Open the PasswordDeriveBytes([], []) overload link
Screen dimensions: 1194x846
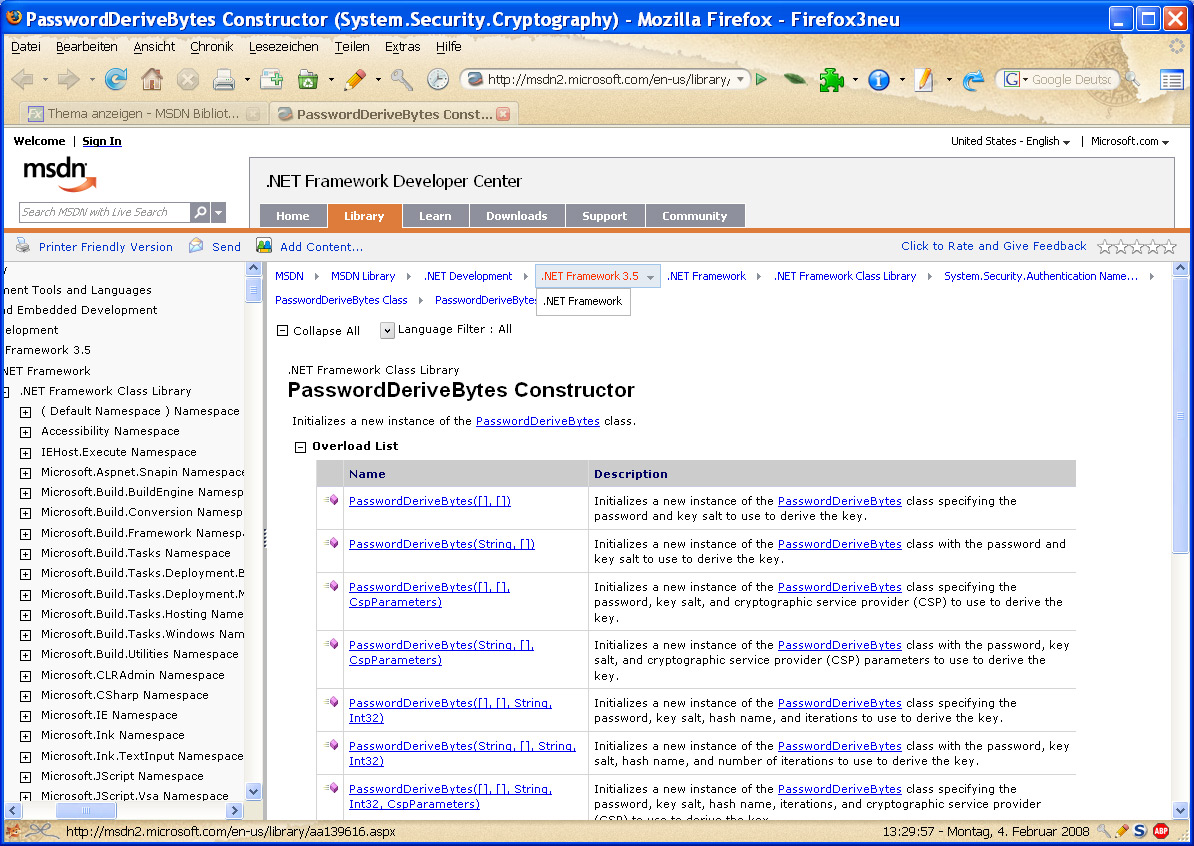429,501
